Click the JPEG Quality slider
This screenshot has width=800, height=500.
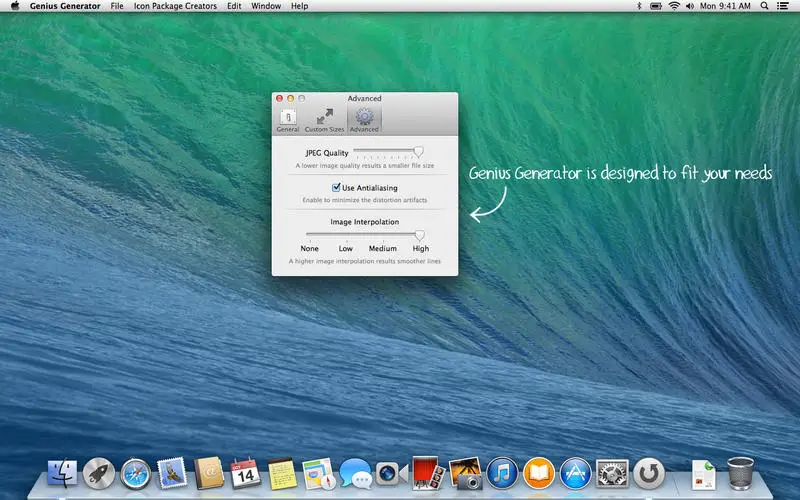pos(388,152)
